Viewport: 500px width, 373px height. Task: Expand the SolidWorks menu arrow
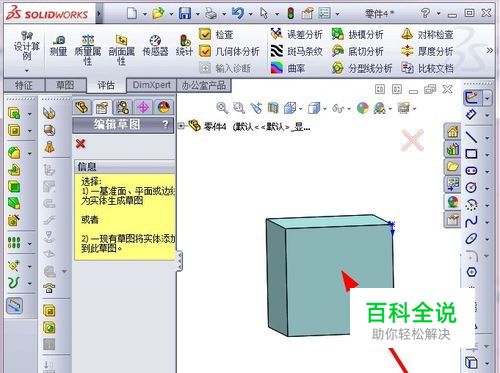99,14
